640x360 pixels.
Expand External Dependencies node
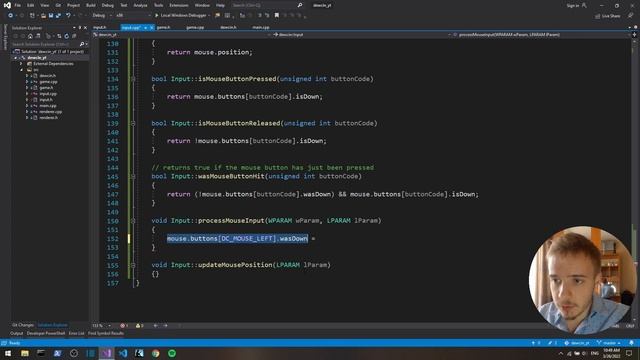click(x=21, y=64)
